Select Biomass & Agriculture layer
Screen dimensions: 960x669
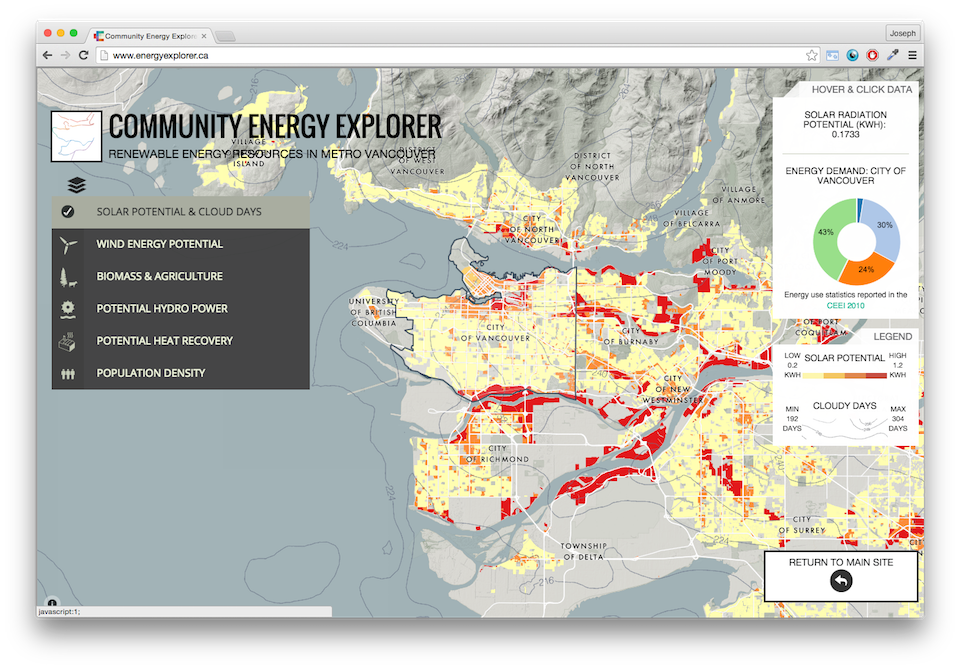point(181,277)
